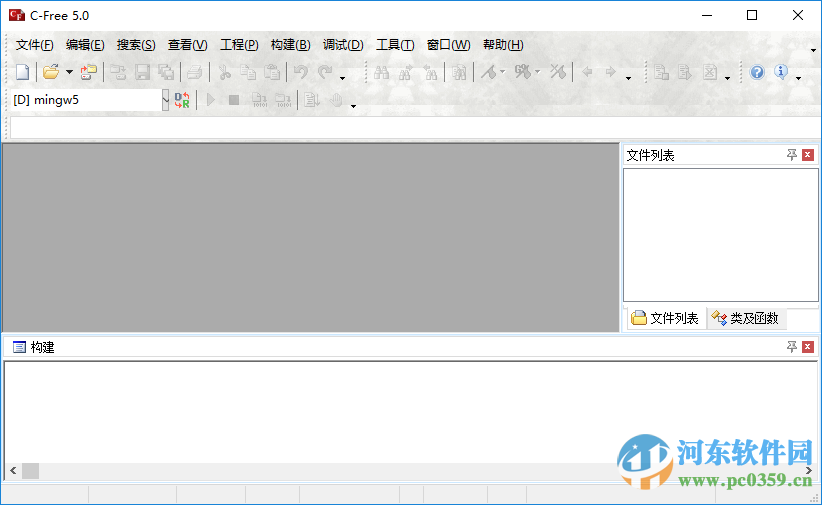Click the blue Help question mark icon
Viewport: 822px width, 505px height.
[757, 72]
